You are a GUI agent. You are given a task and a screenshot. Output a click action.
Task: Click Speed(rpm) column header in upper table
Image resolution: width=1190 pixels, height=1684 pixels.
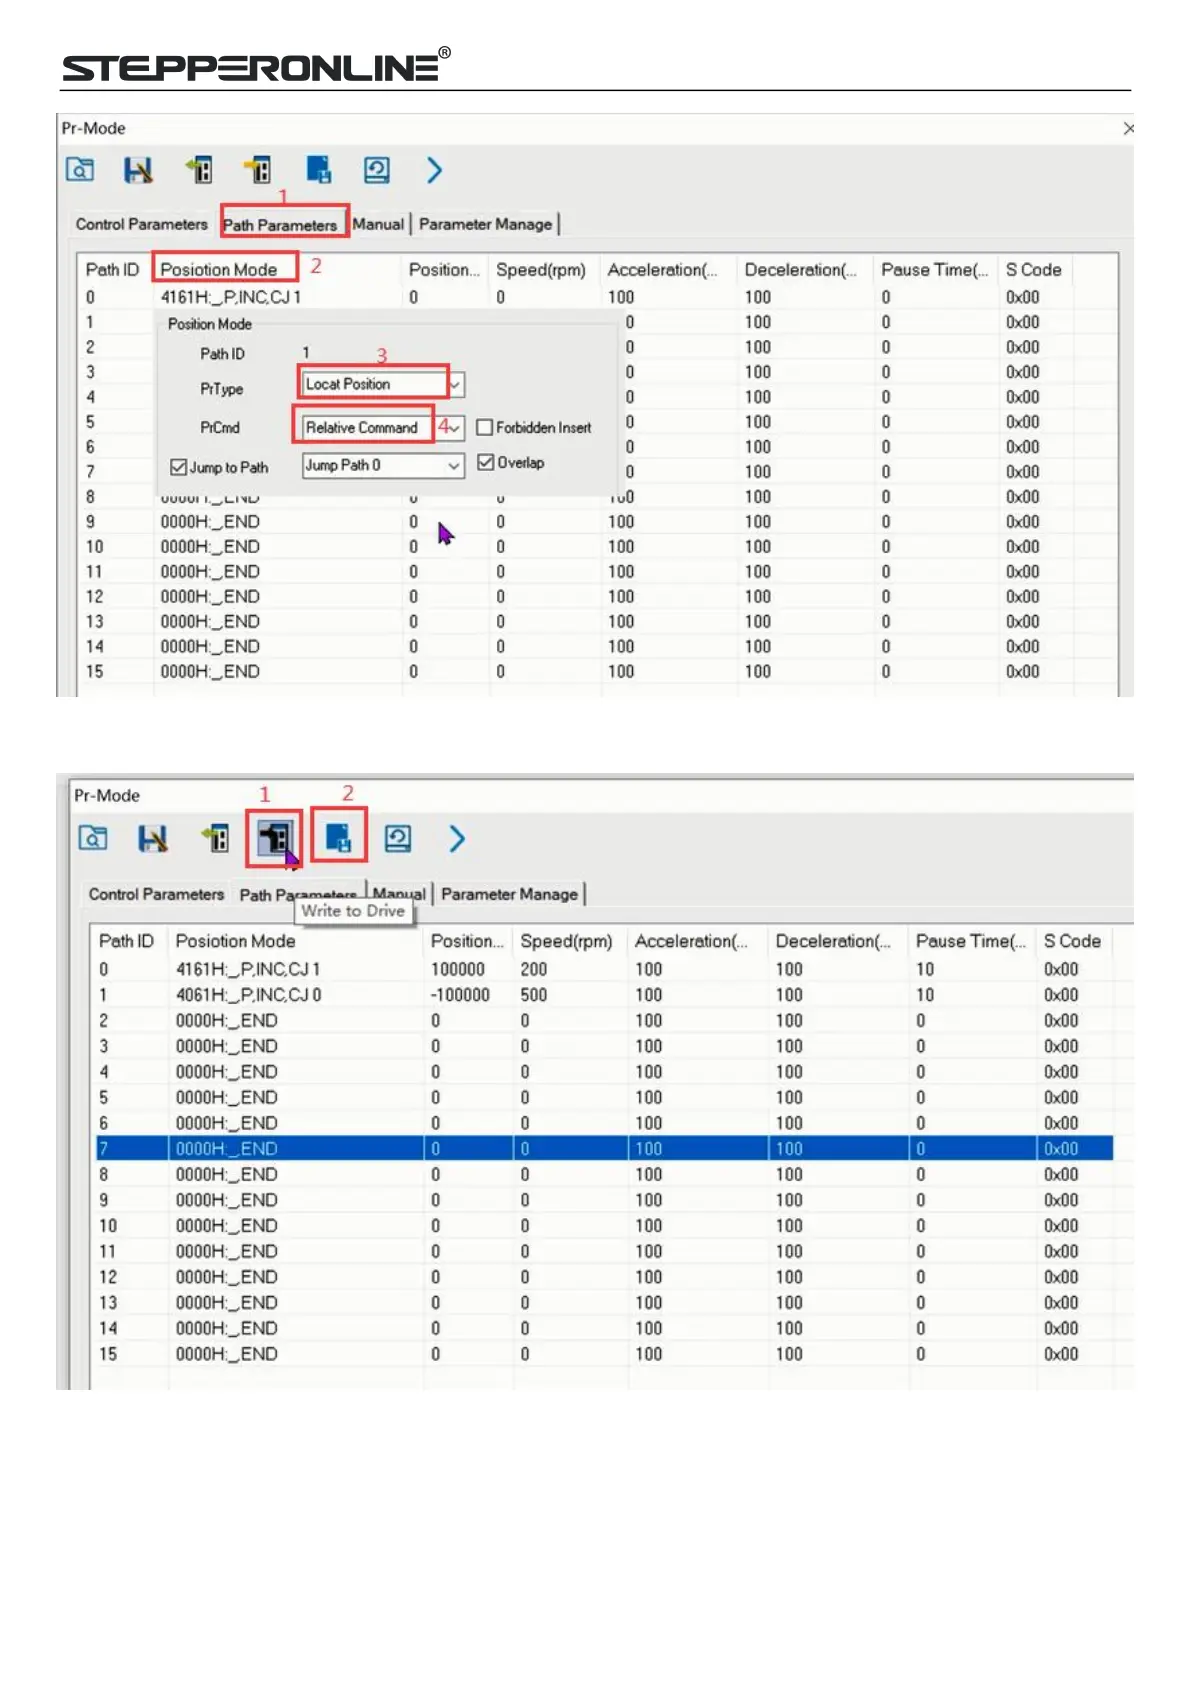[x=541, y=269]
